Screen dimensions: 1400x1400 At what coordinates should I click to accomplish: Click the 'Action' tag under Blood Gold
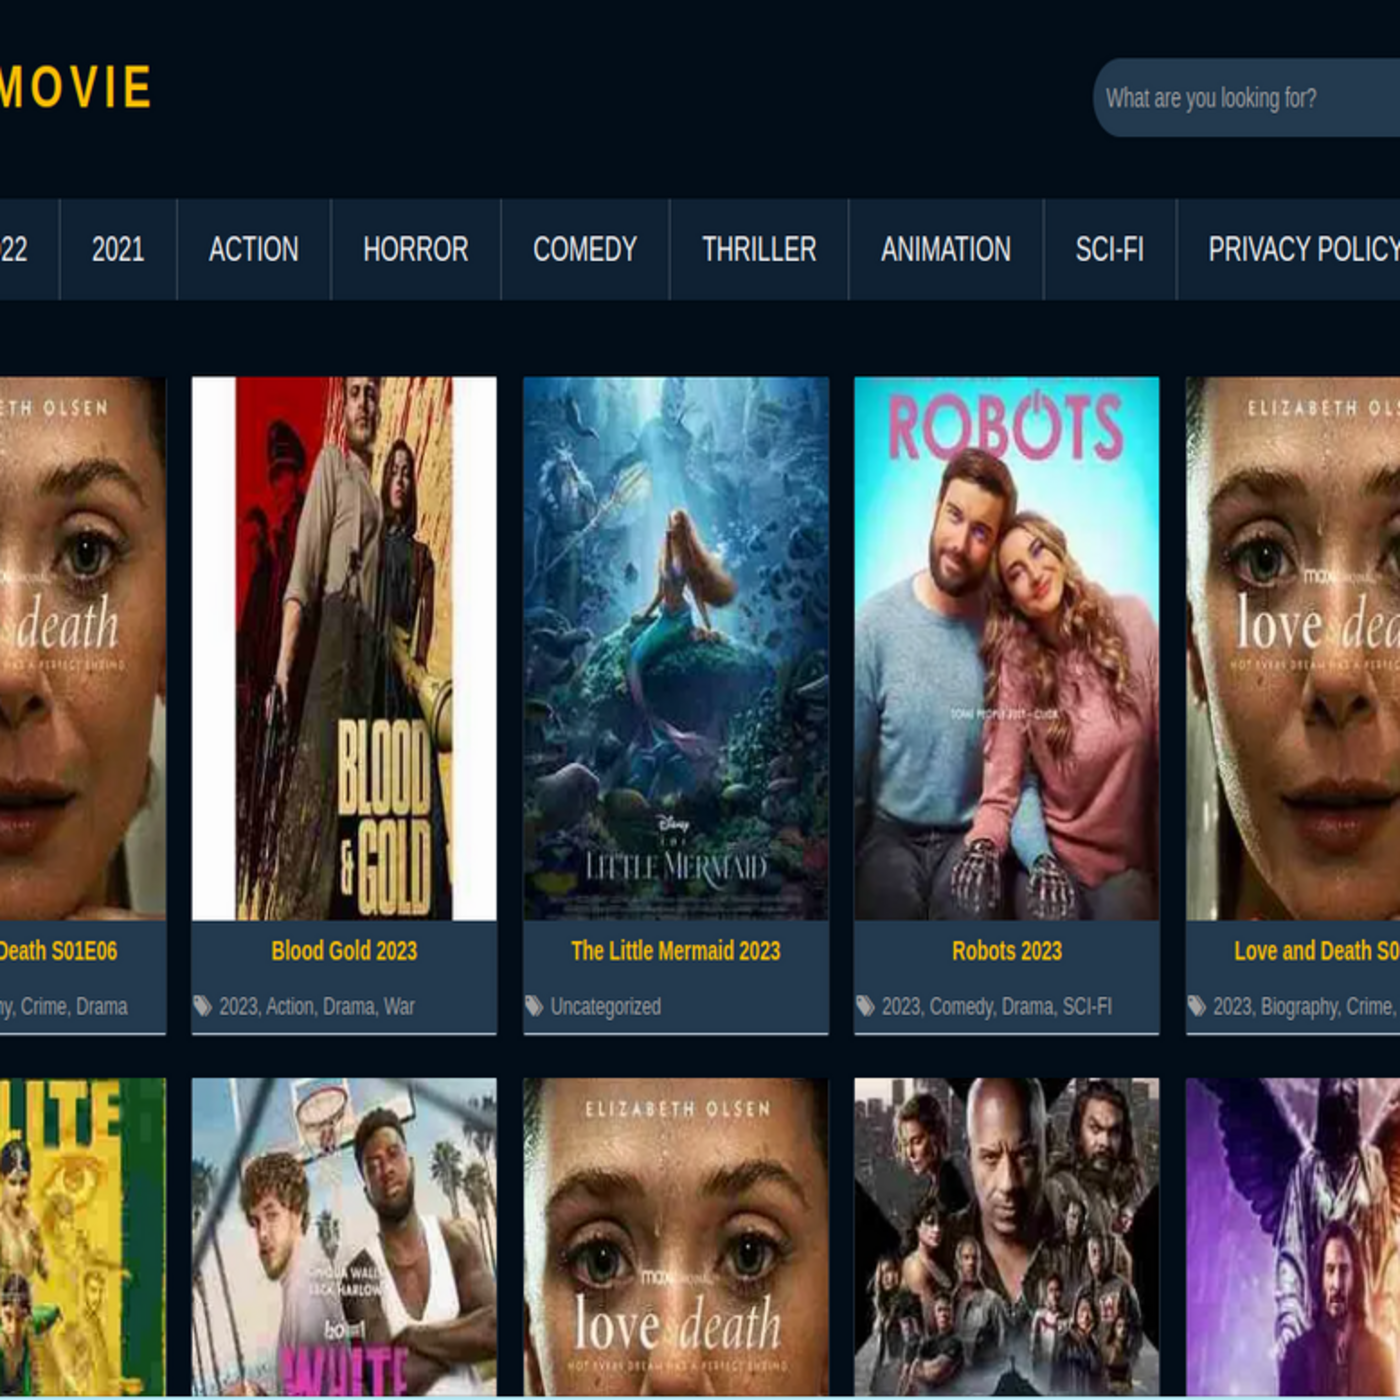[290, 1006]
